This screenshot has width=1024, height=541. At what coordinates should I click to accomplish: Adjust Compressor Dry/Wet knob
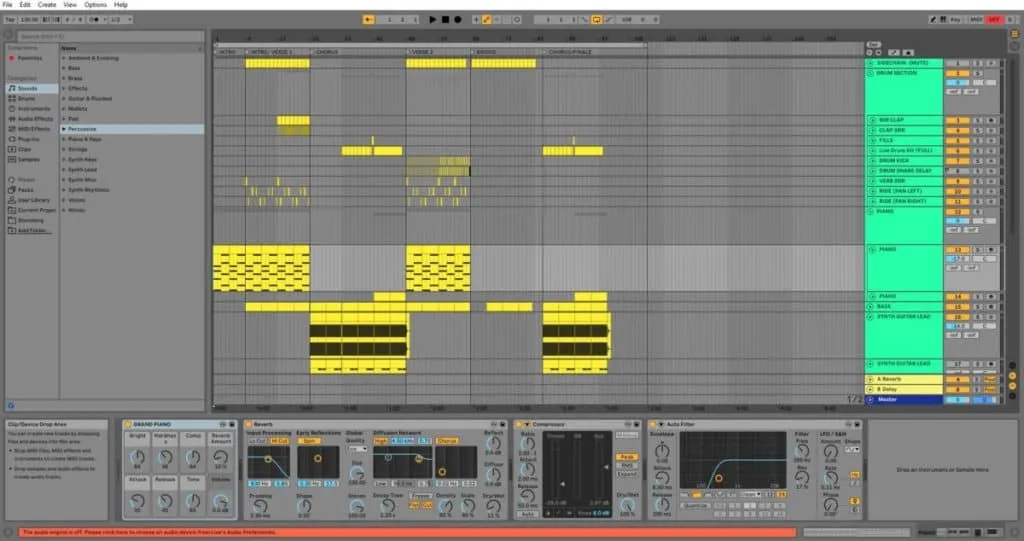coord(627,504)
